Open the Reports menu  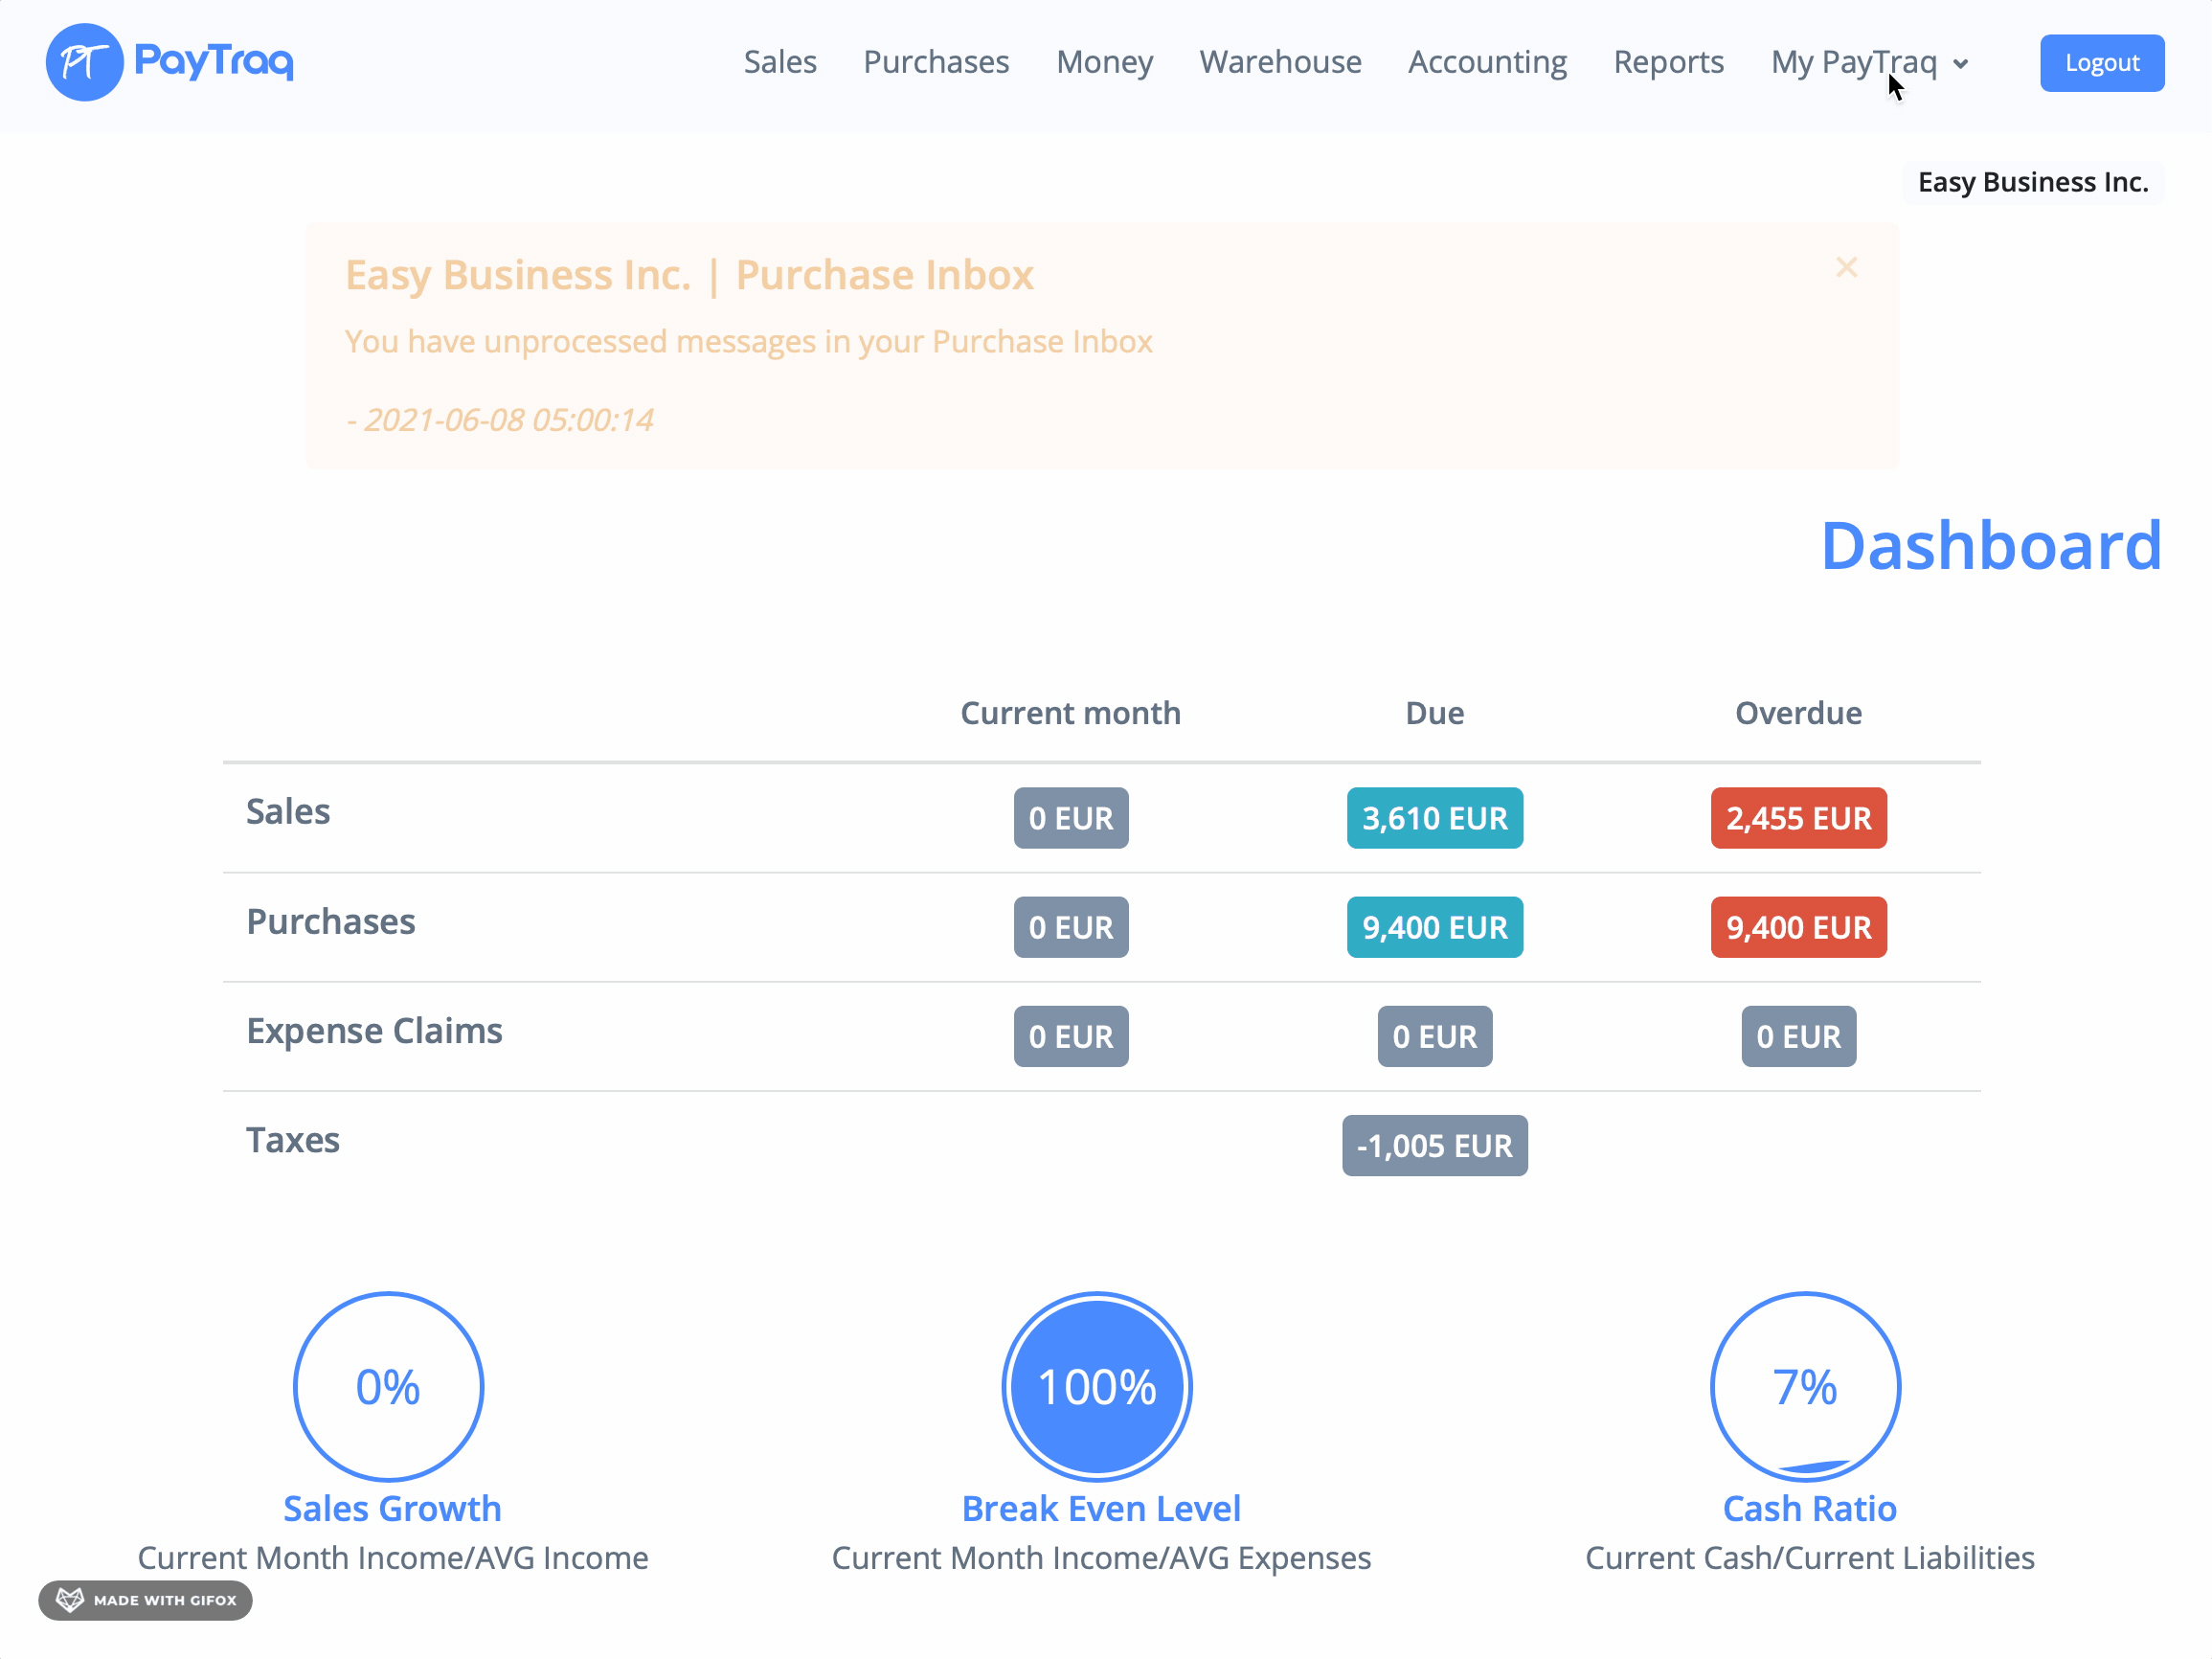point(1668,62)
